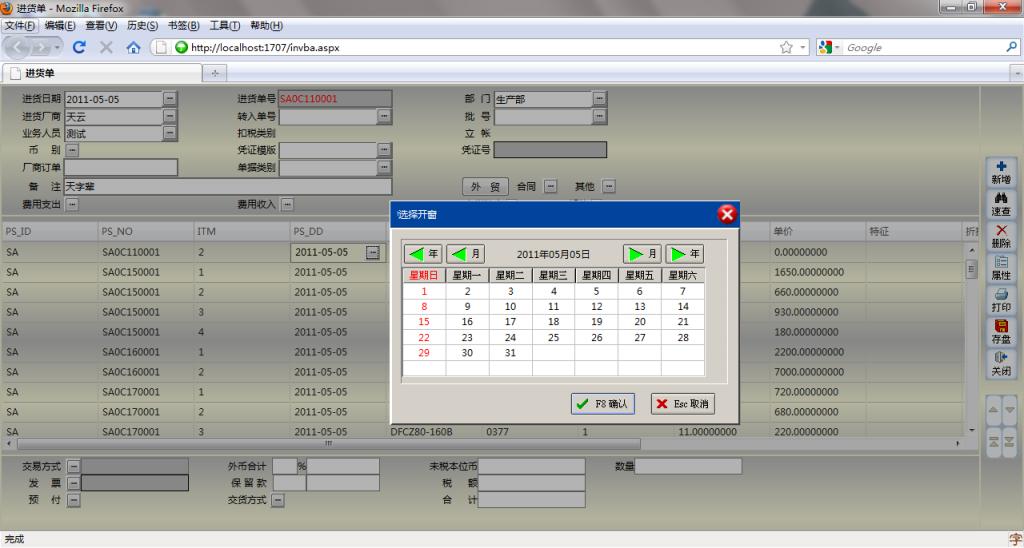Click the horizontal scrollbar of the grid
Screen dimensions: 1024x548
click(x=326, y=443)
